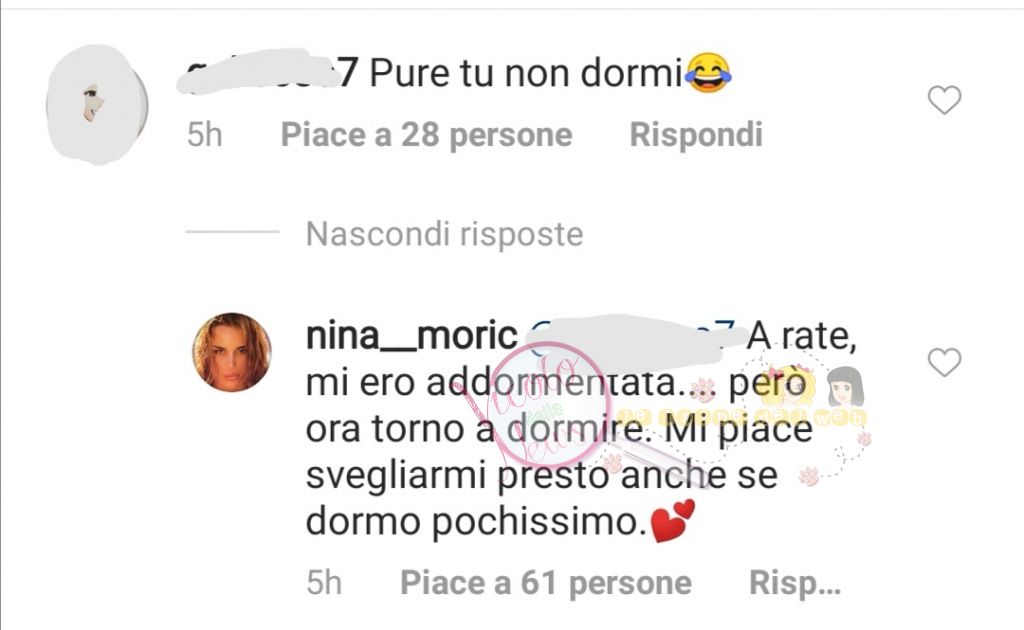Click Rispondi under the first comment
Screen dimensions: 1024x630
696,135
